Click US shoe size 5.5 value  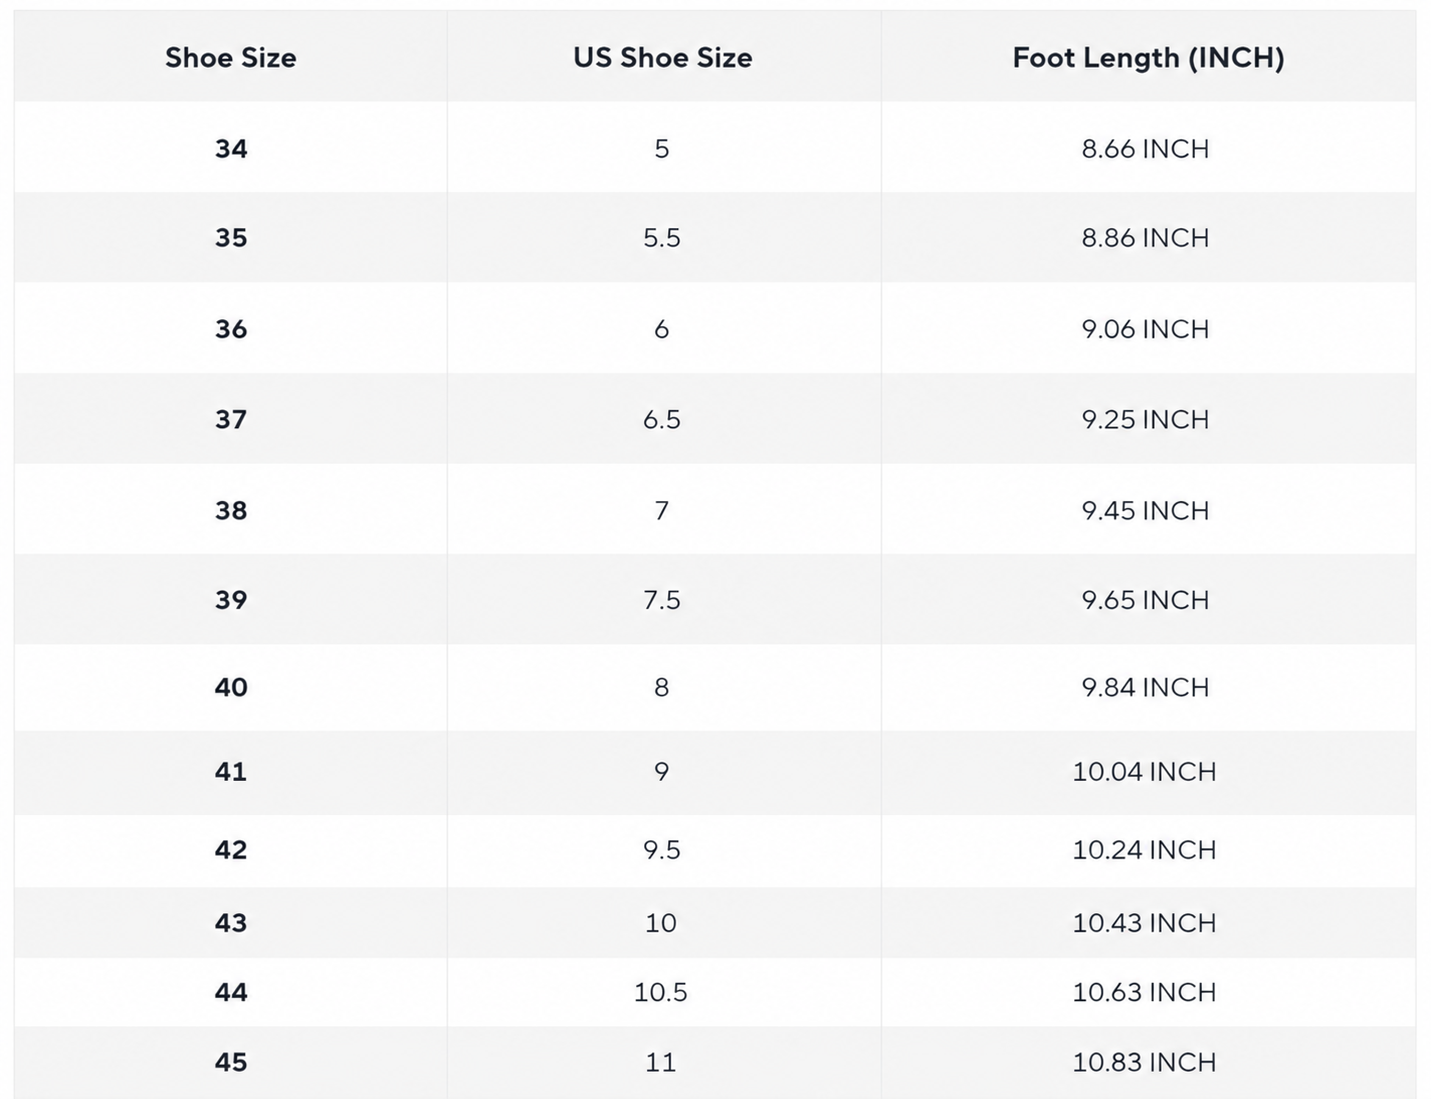(x=662, y=238)
